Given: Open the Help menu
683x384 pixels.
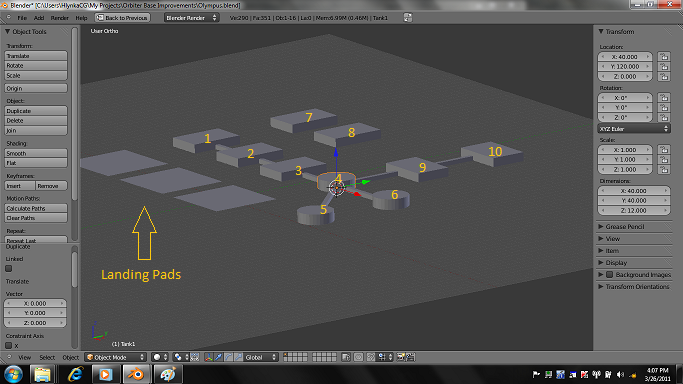Looking at the screenshot, I should tap(81, 18).
